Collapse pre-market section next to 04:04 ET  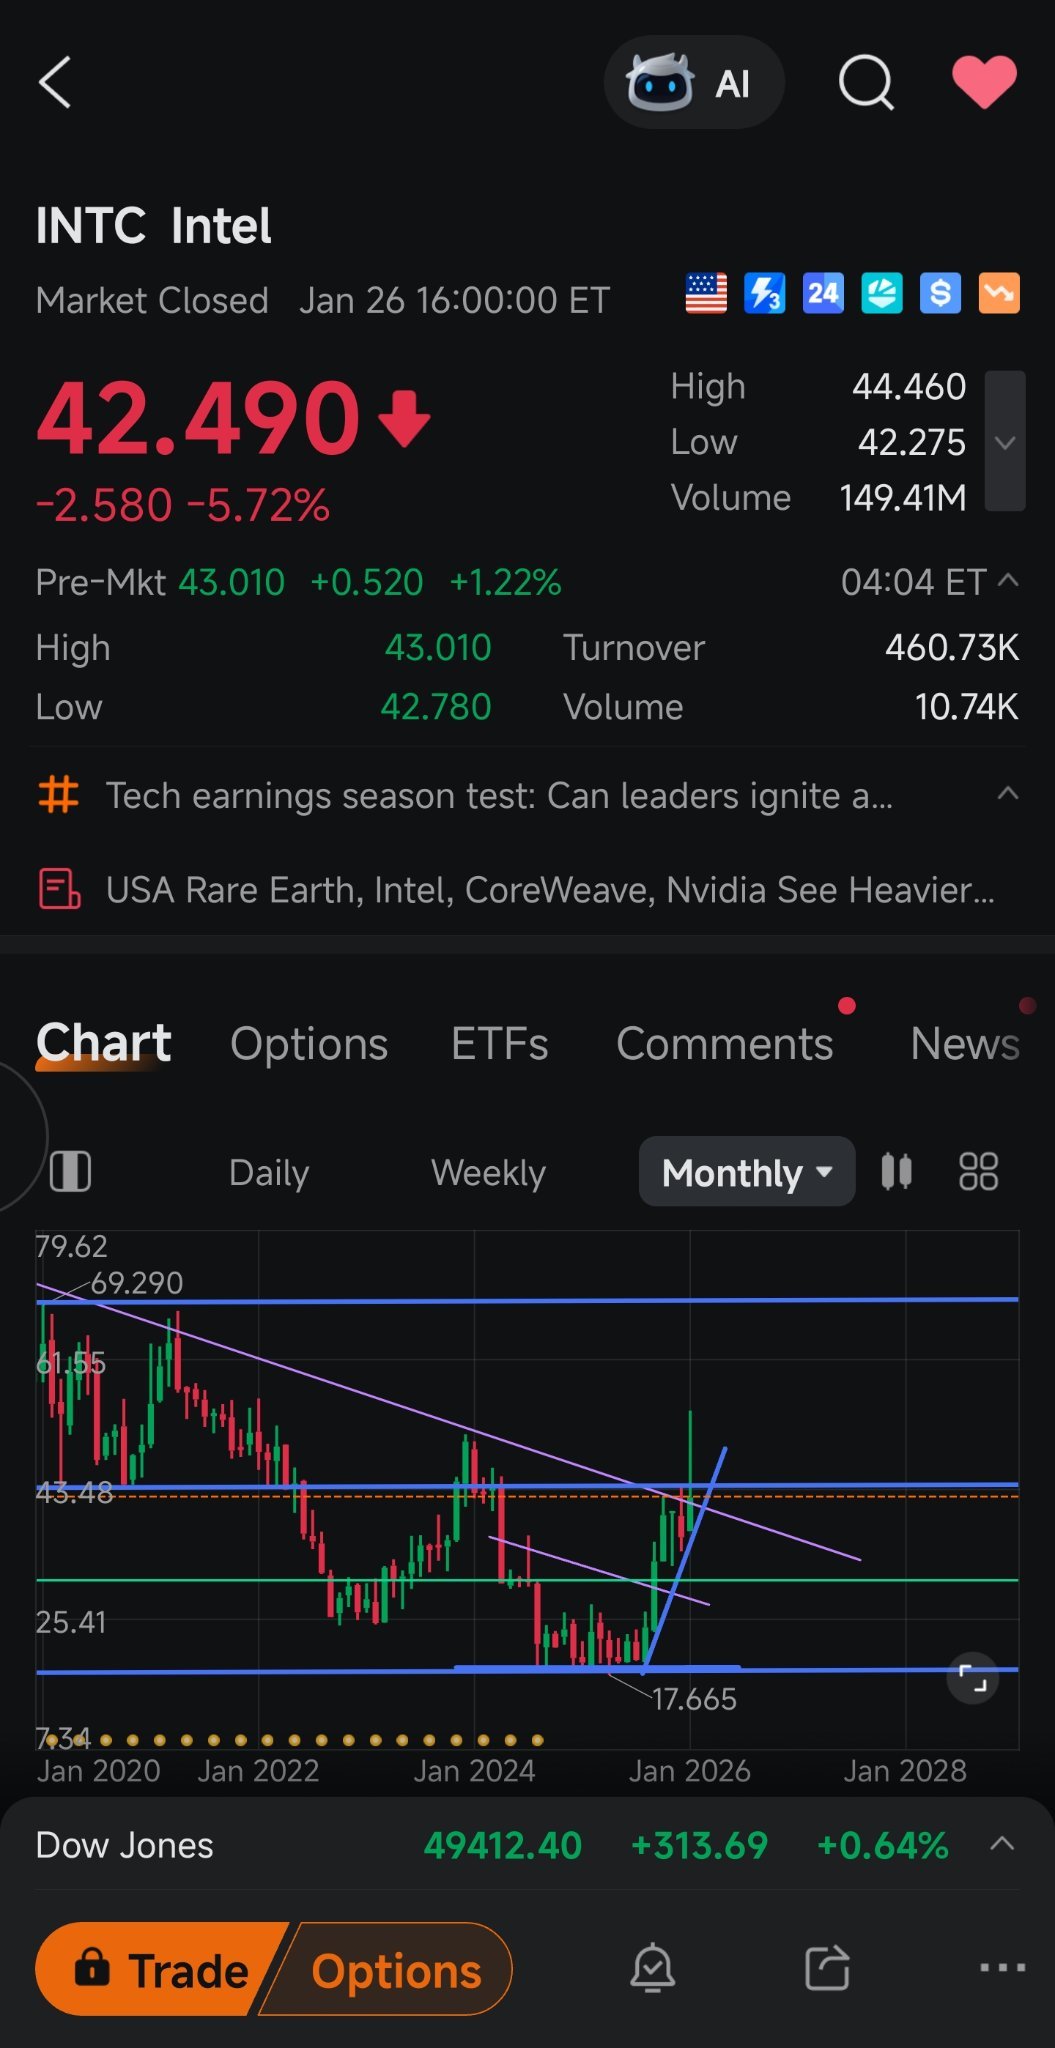(x=1009, y=580)
